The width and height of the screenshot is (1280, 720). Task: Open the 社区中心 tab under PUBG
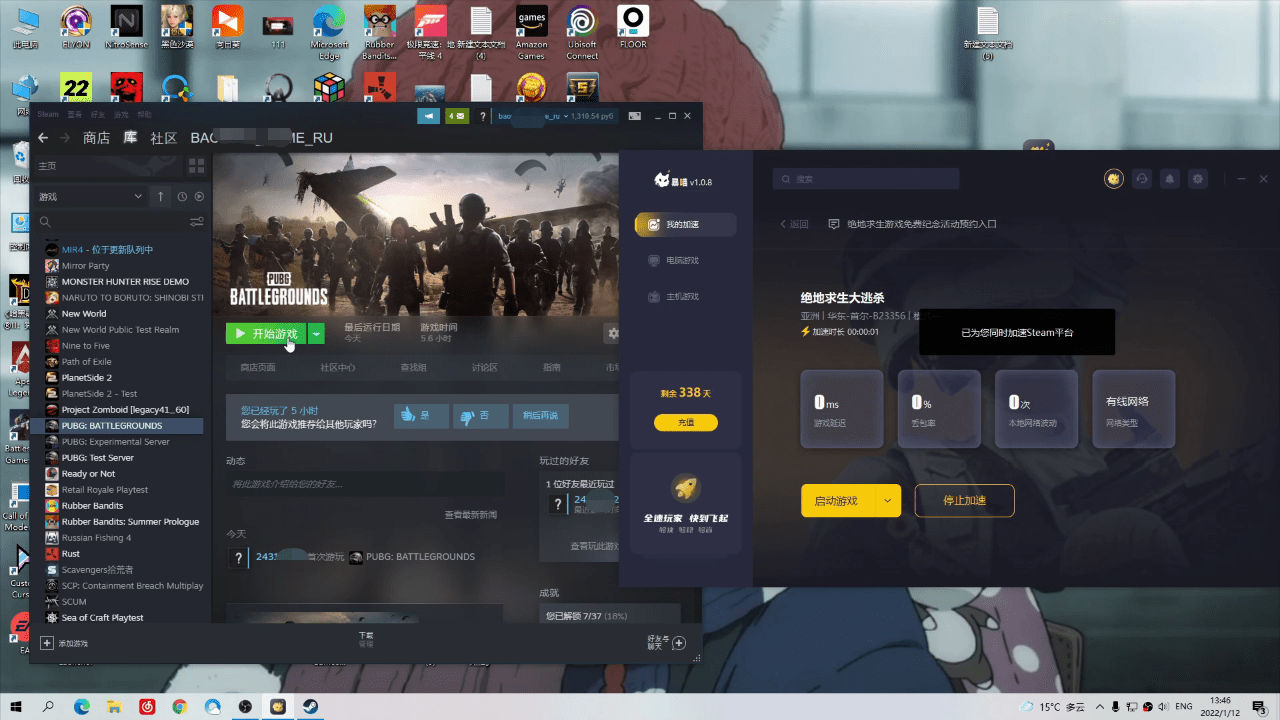pos(338,368)
